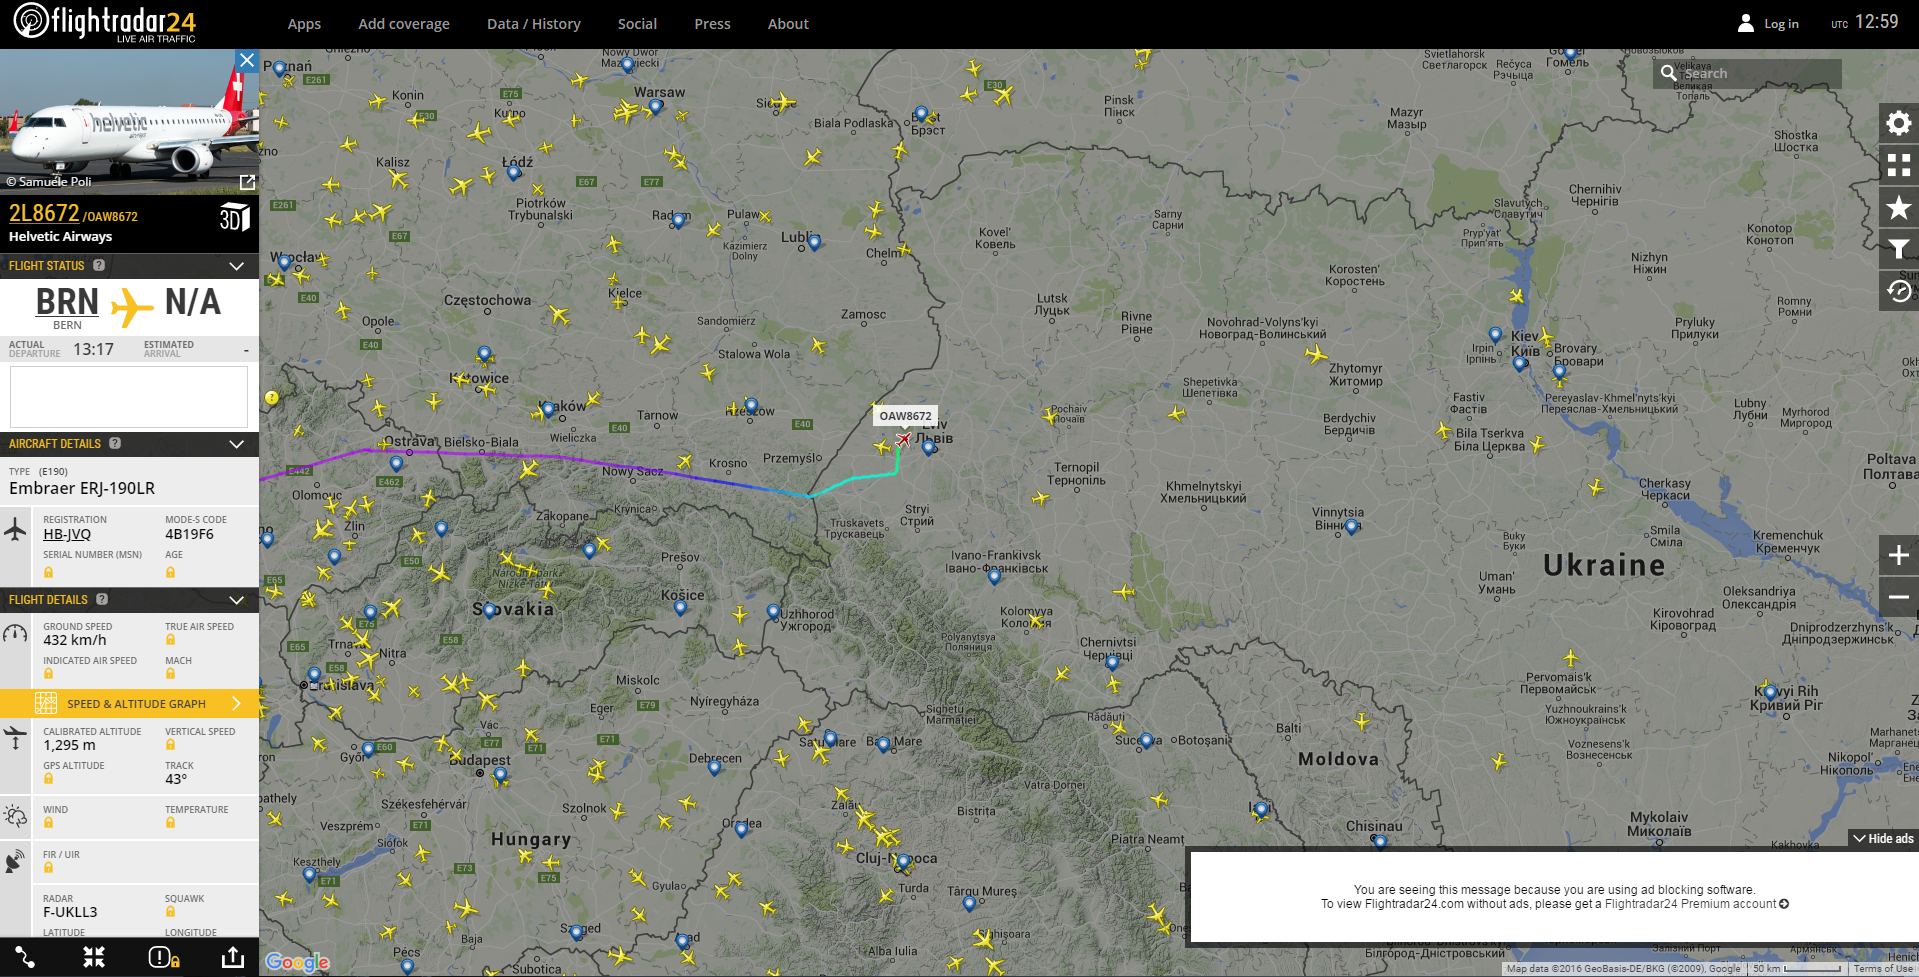1919x977 pixels.
Task: Click the Log in link
Action: coord(1780,24)
